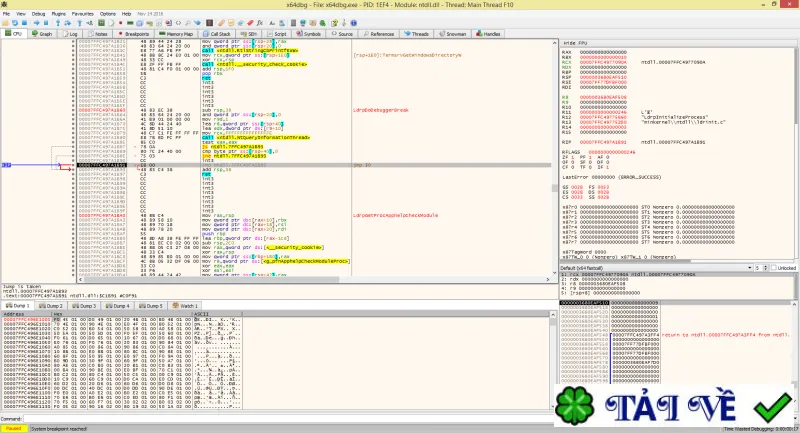Open the File menu
The height and width of the screenshot is (433, 800).
(x=6, y=14)
